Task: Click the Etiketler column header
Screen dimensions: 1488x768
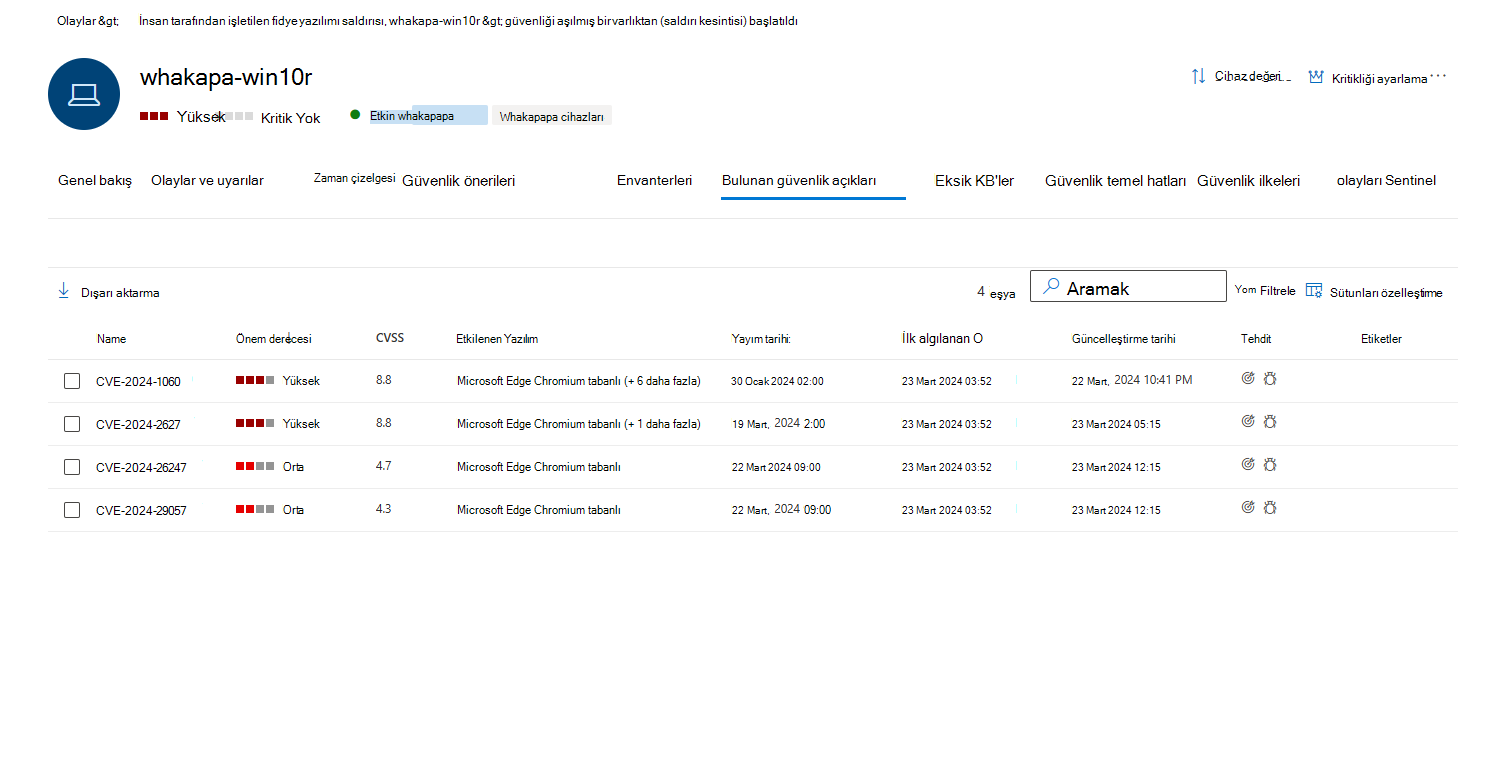Action: point(1381,339)
